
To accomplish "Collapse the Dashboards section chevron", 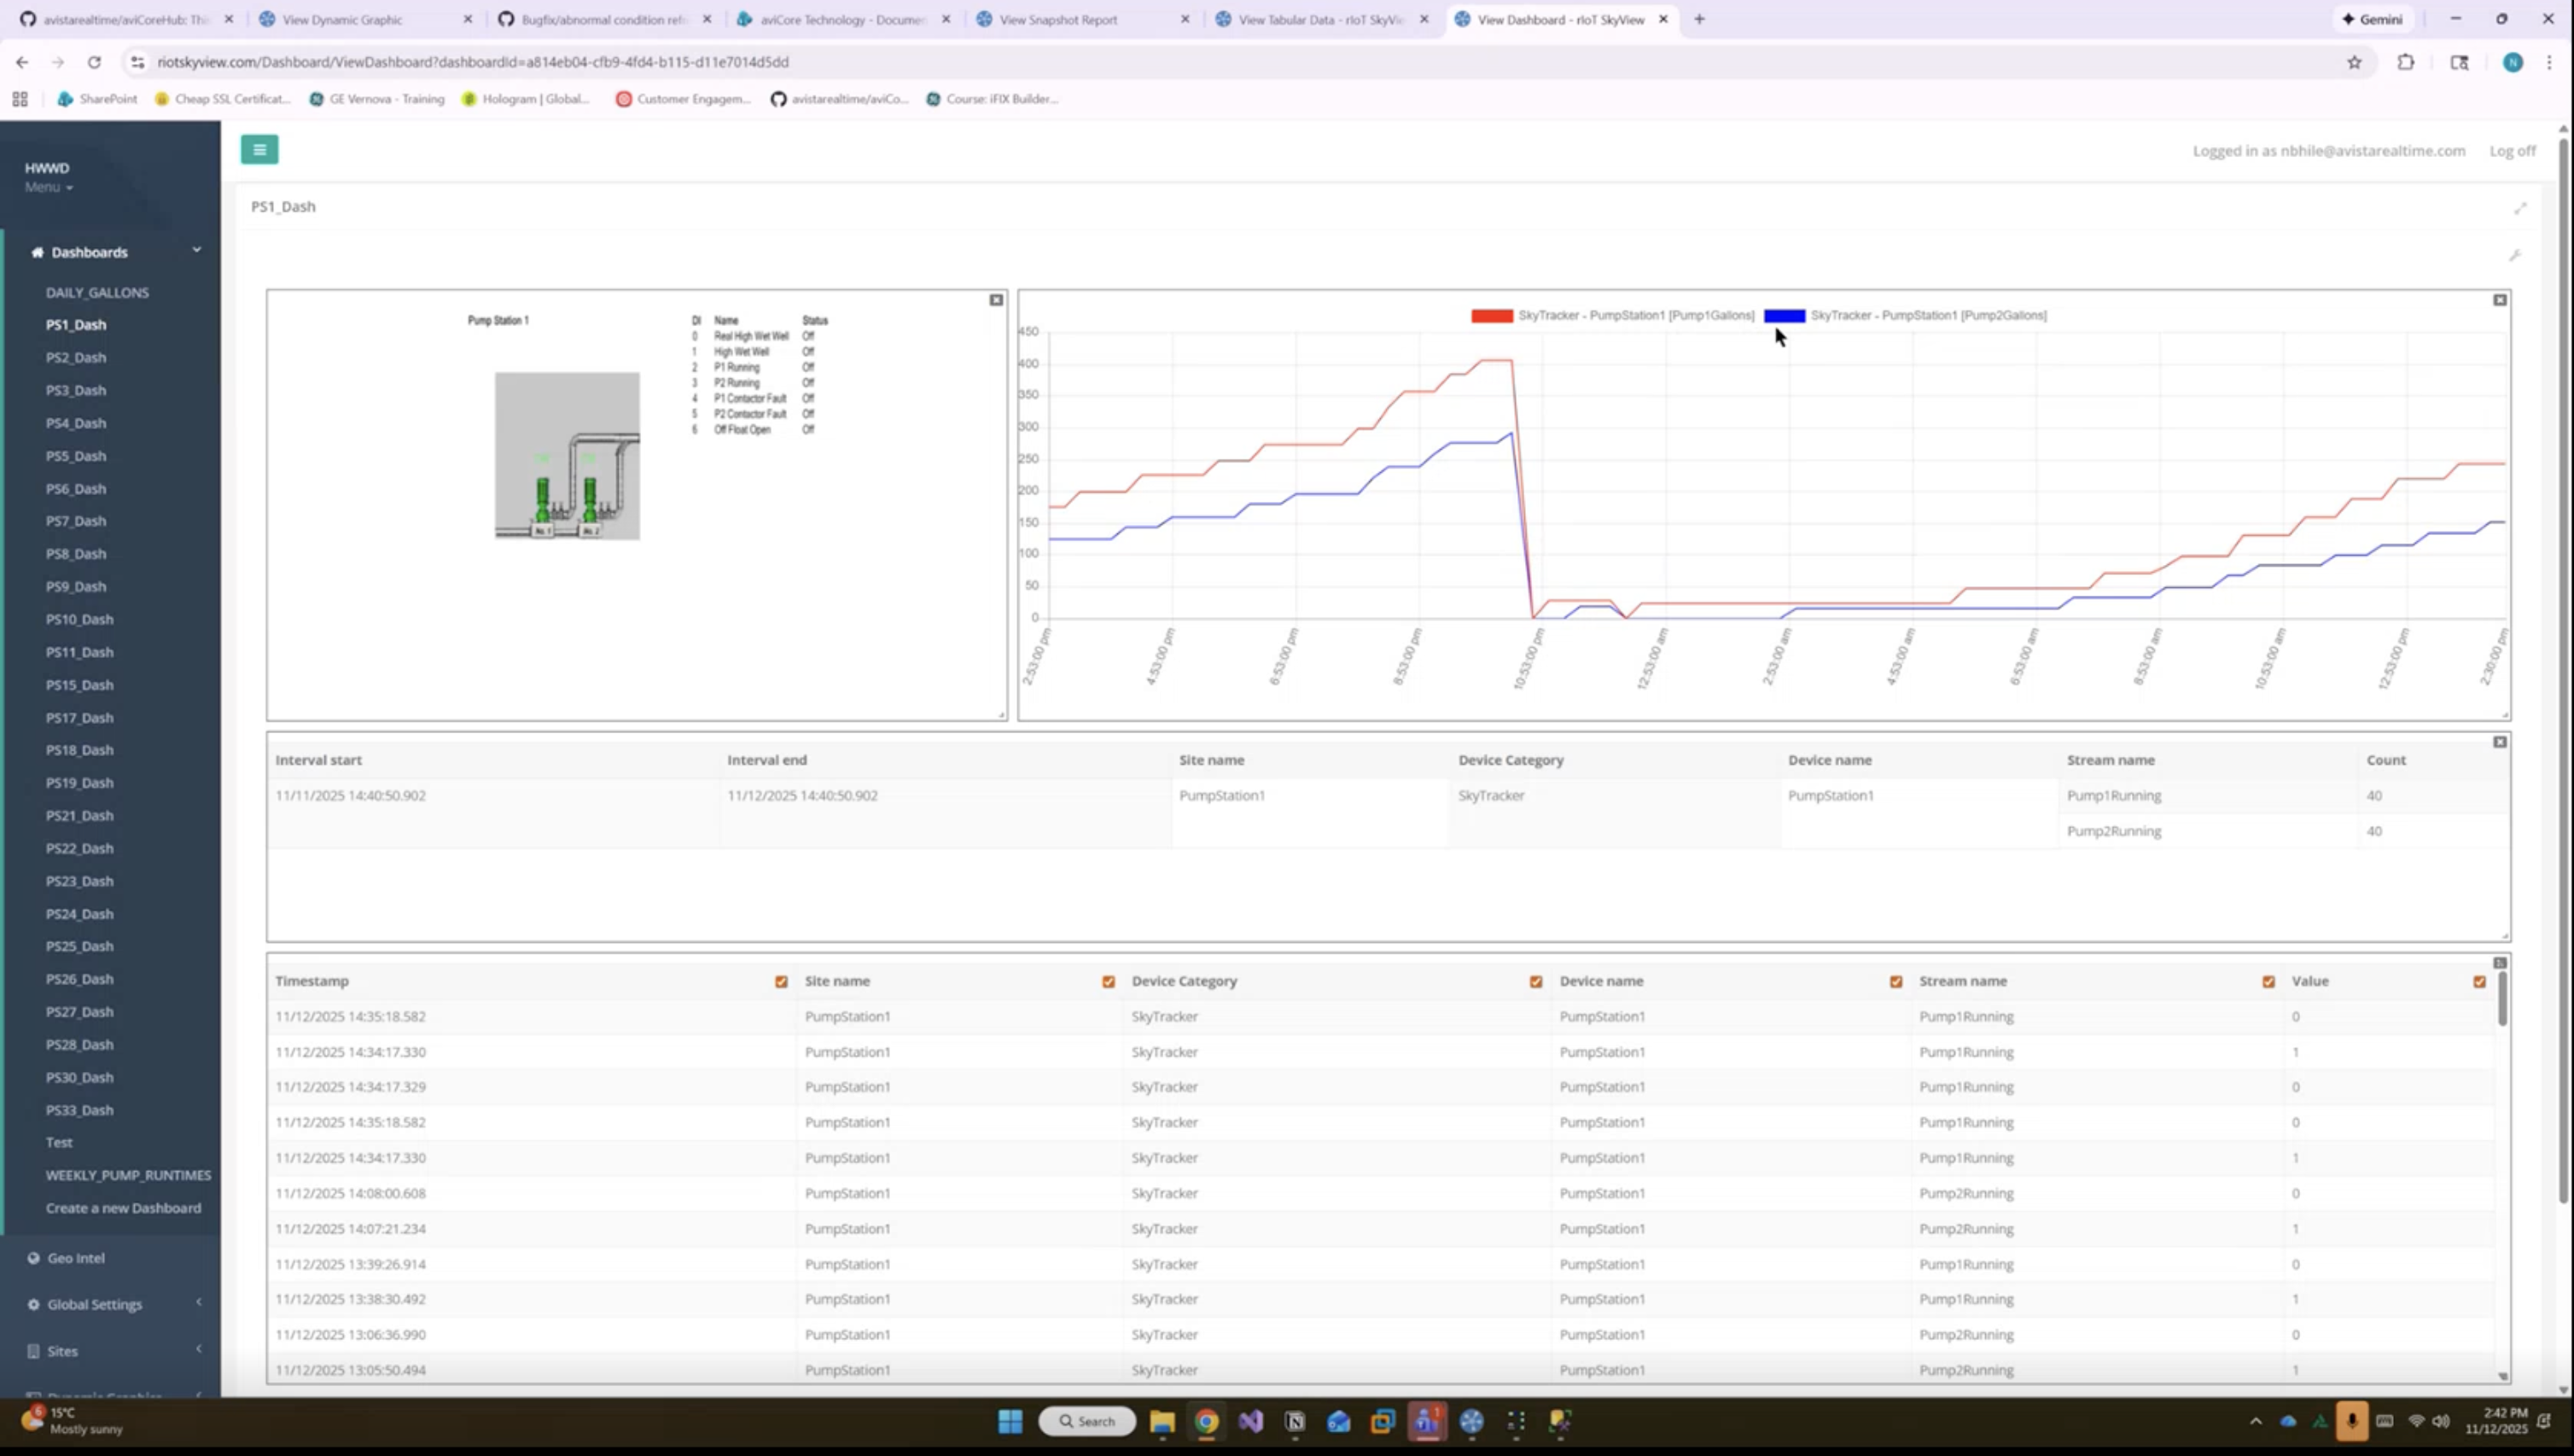I will point(197,250).
